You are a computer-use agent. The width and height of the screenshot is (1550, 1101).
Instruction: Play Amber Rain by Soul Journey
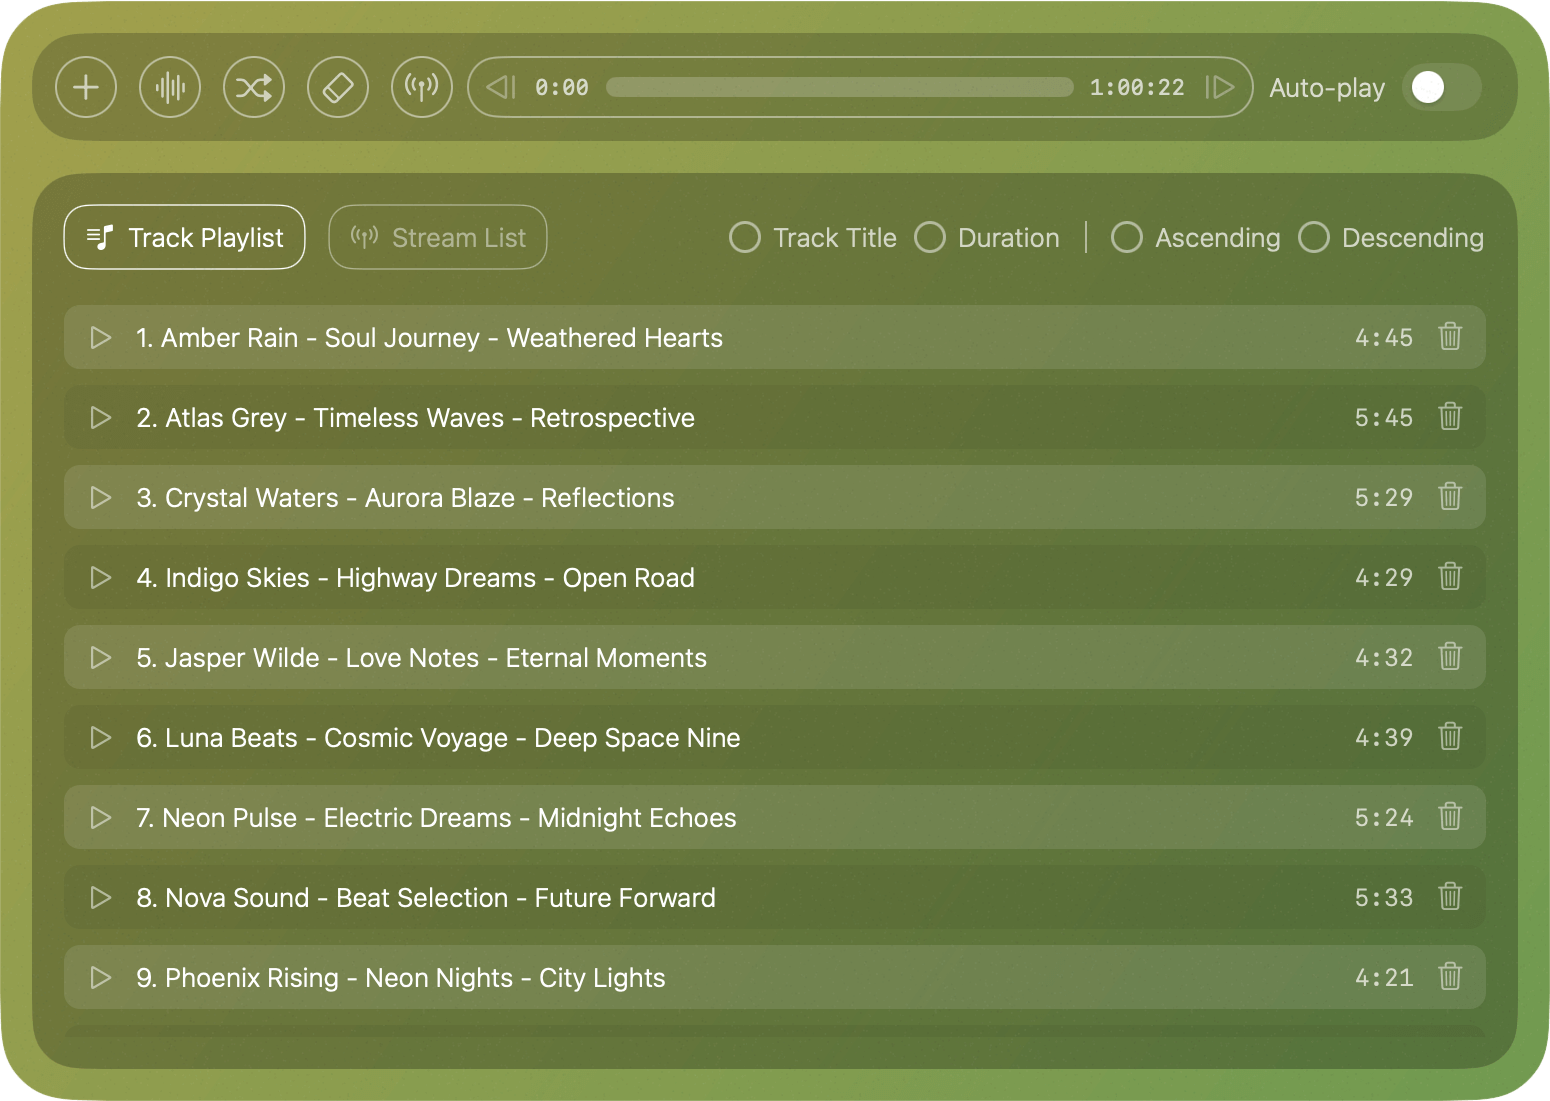pyautogui.click(x=100, y=337)
